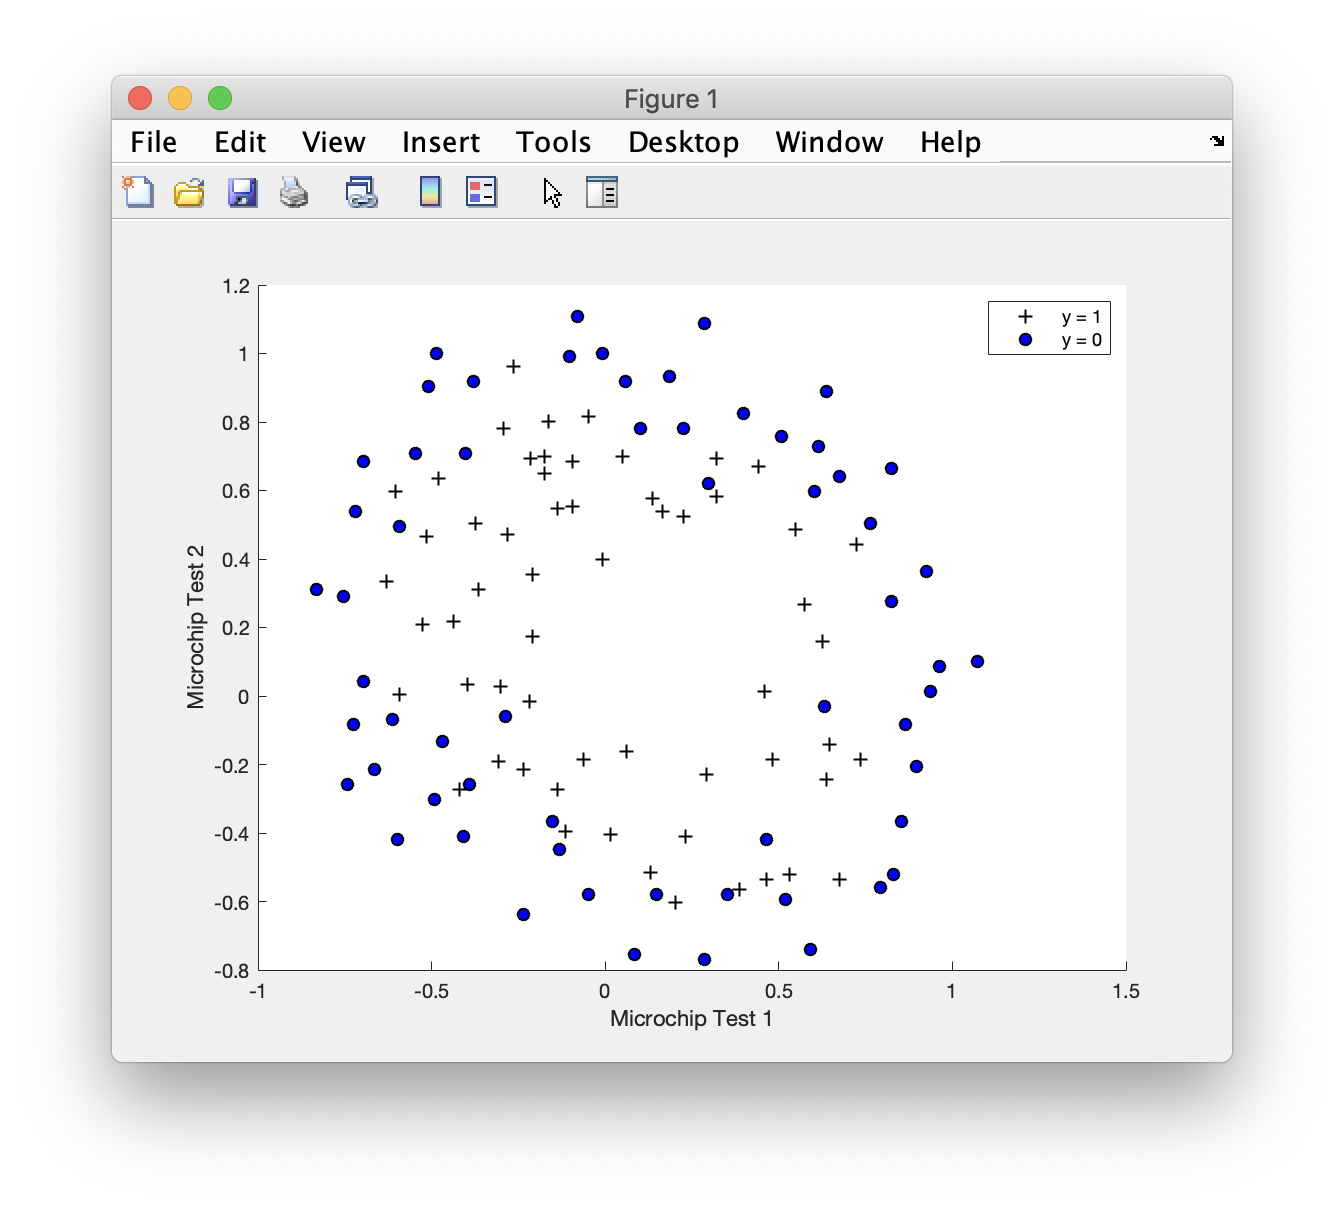
Task: Insert a colorbar using the toolbar icon
Action: pyautogui.click(x=430, y=192)
